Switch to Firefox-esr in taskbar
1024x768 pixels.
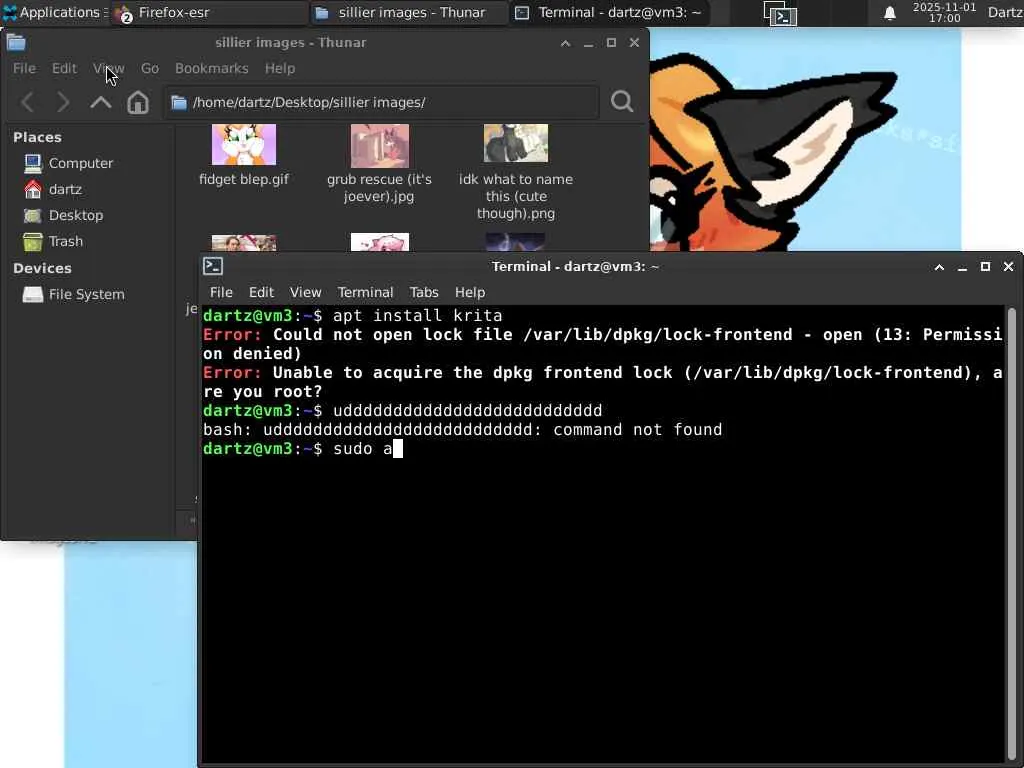pyautogui.click(x=209, y=12)
